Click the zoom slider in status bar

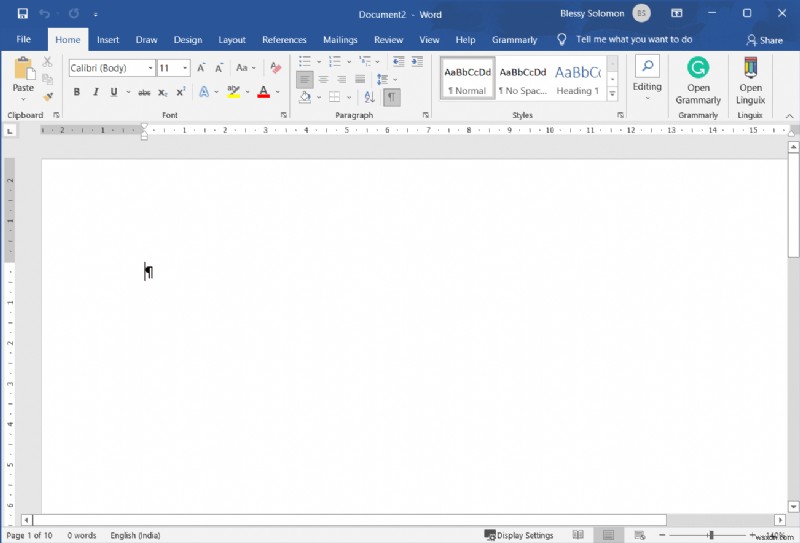click(x=711, y=535)
